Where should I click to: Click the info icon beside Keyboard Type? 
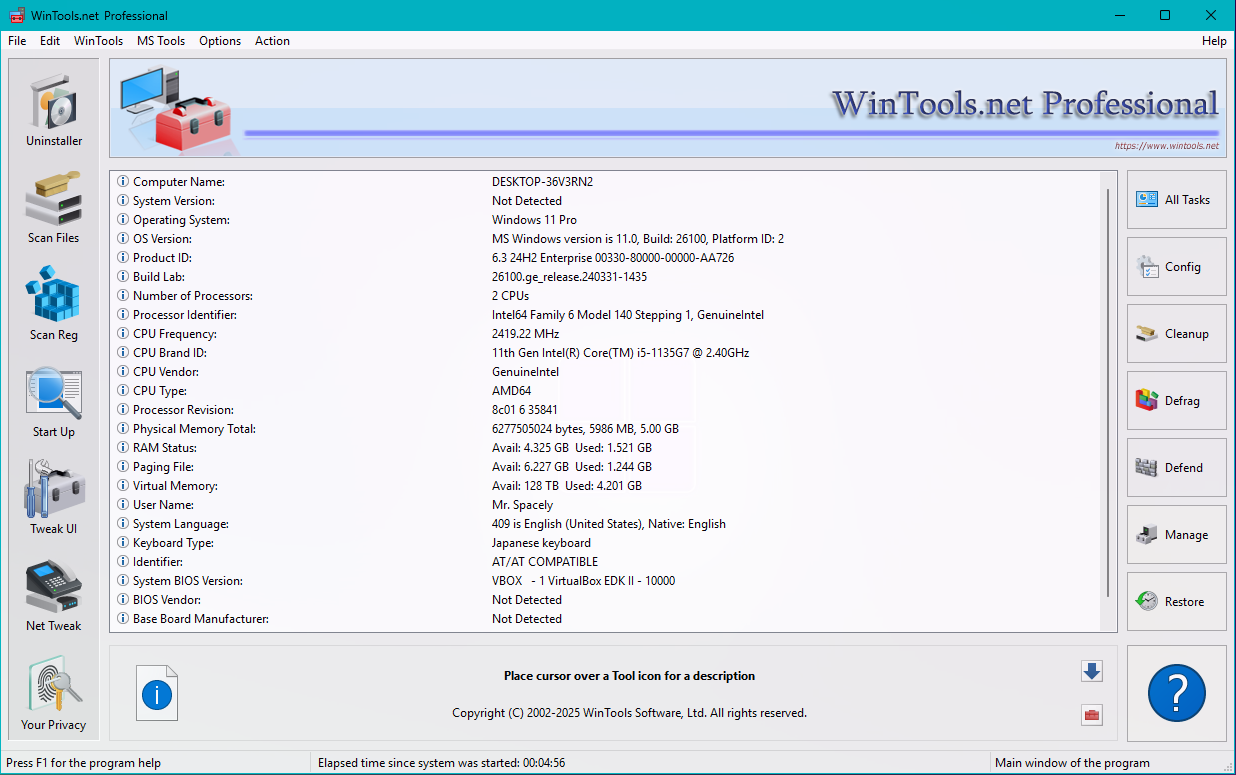click(123, 543)
